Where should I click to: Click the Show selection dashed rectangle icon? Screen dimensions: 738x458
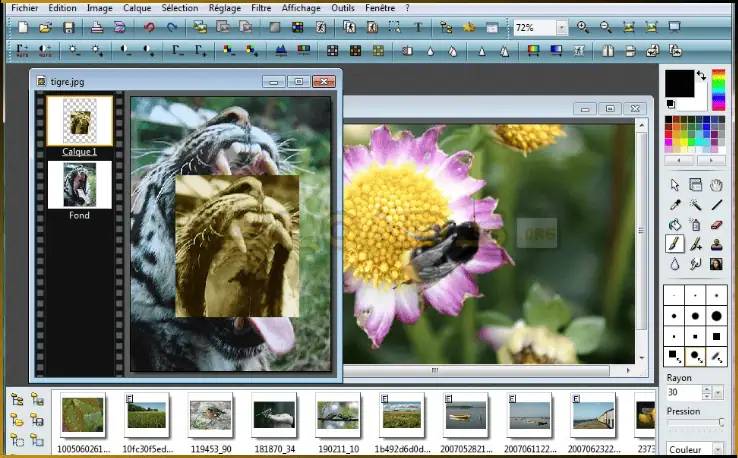pyautogui.click(x=394, y=27)
